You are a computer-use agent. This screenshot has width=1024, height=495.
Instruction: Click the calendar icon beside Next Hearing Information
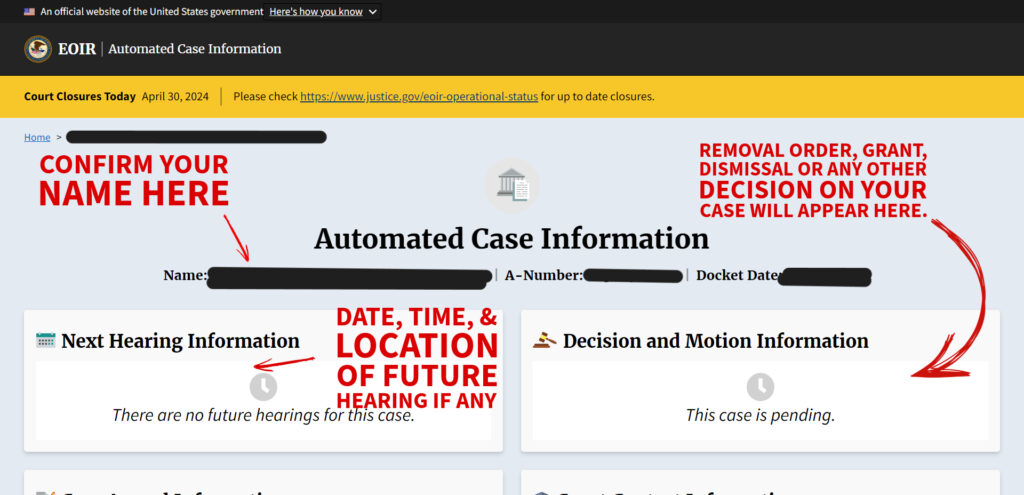pyautogui.click(x=46, y=340)
